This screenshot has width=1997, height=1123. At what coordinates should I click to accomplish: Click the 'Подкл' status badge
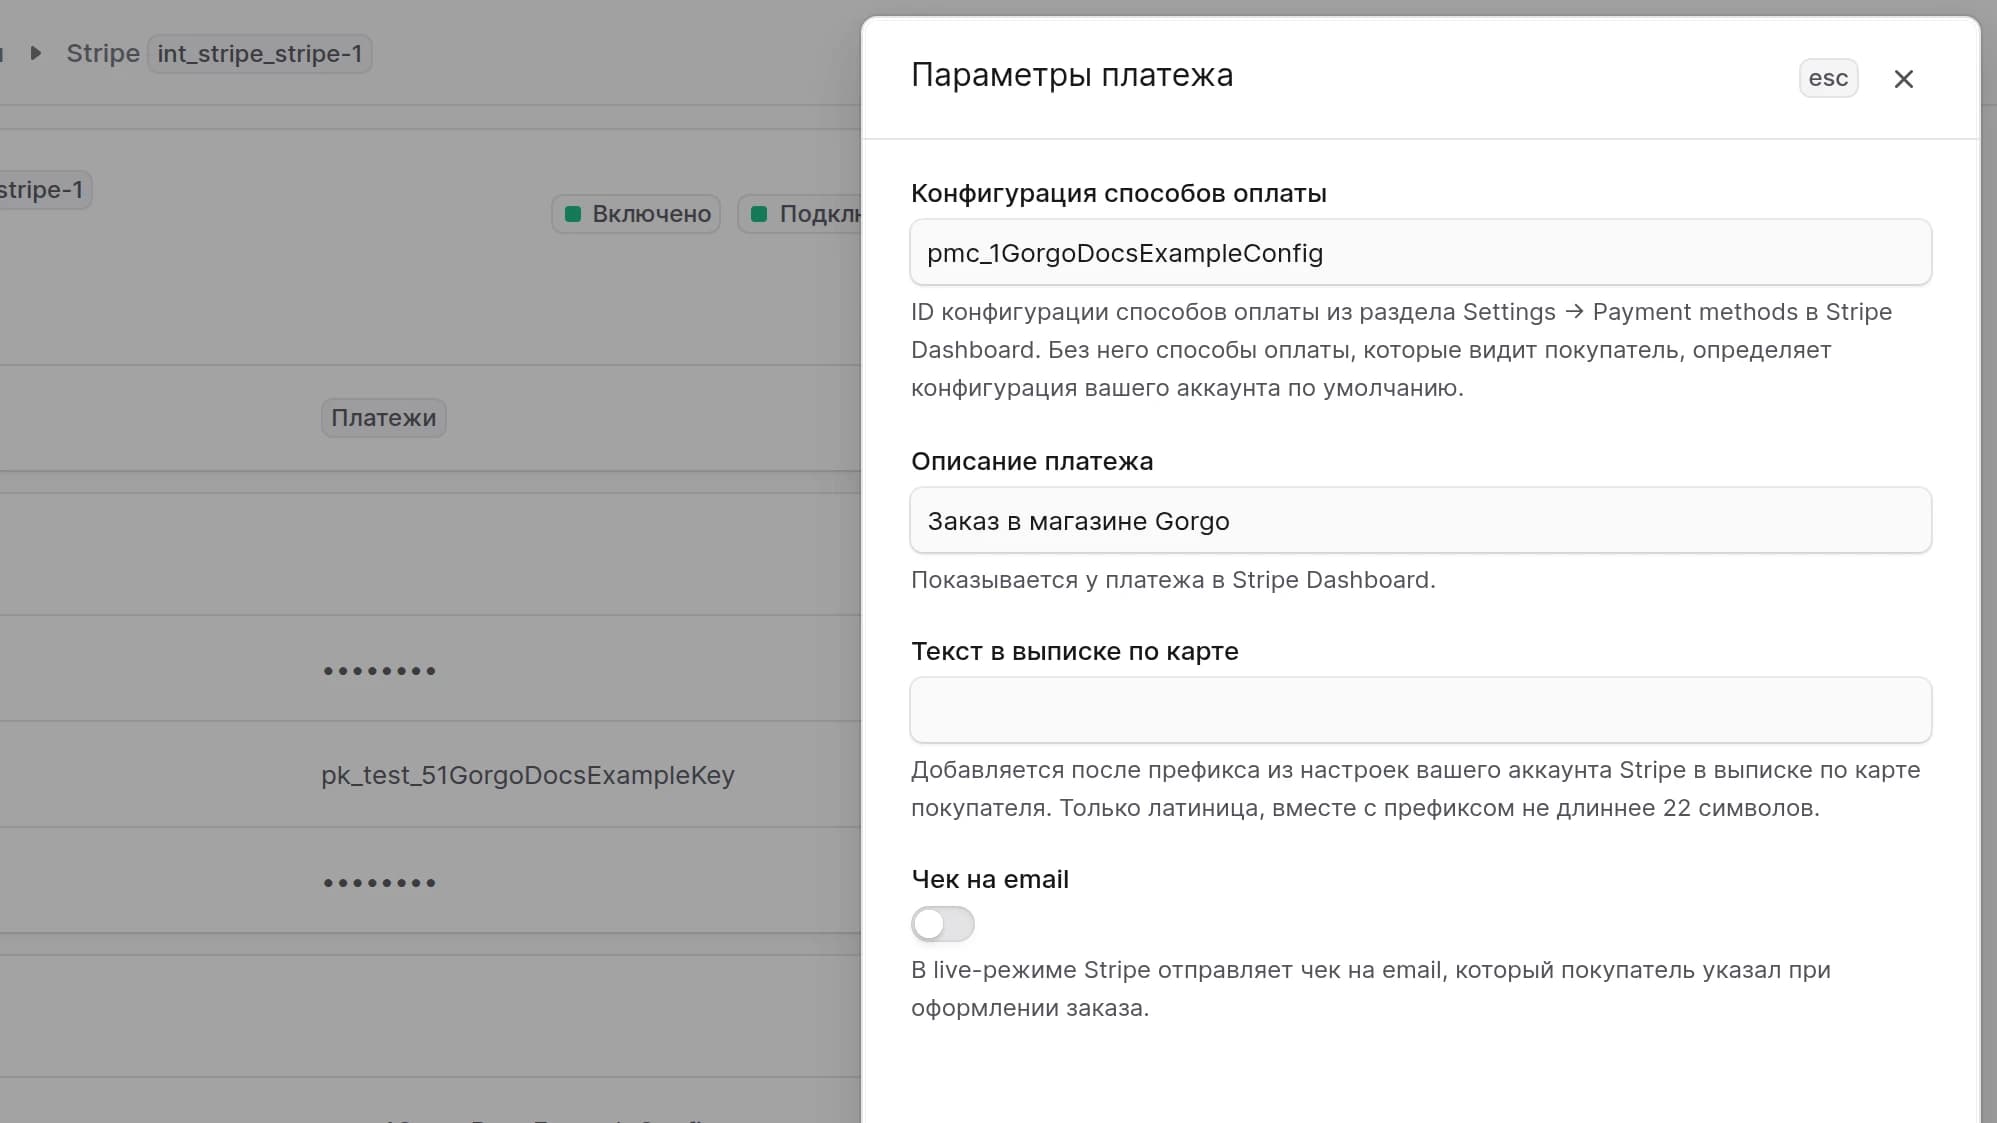point(800,214)
